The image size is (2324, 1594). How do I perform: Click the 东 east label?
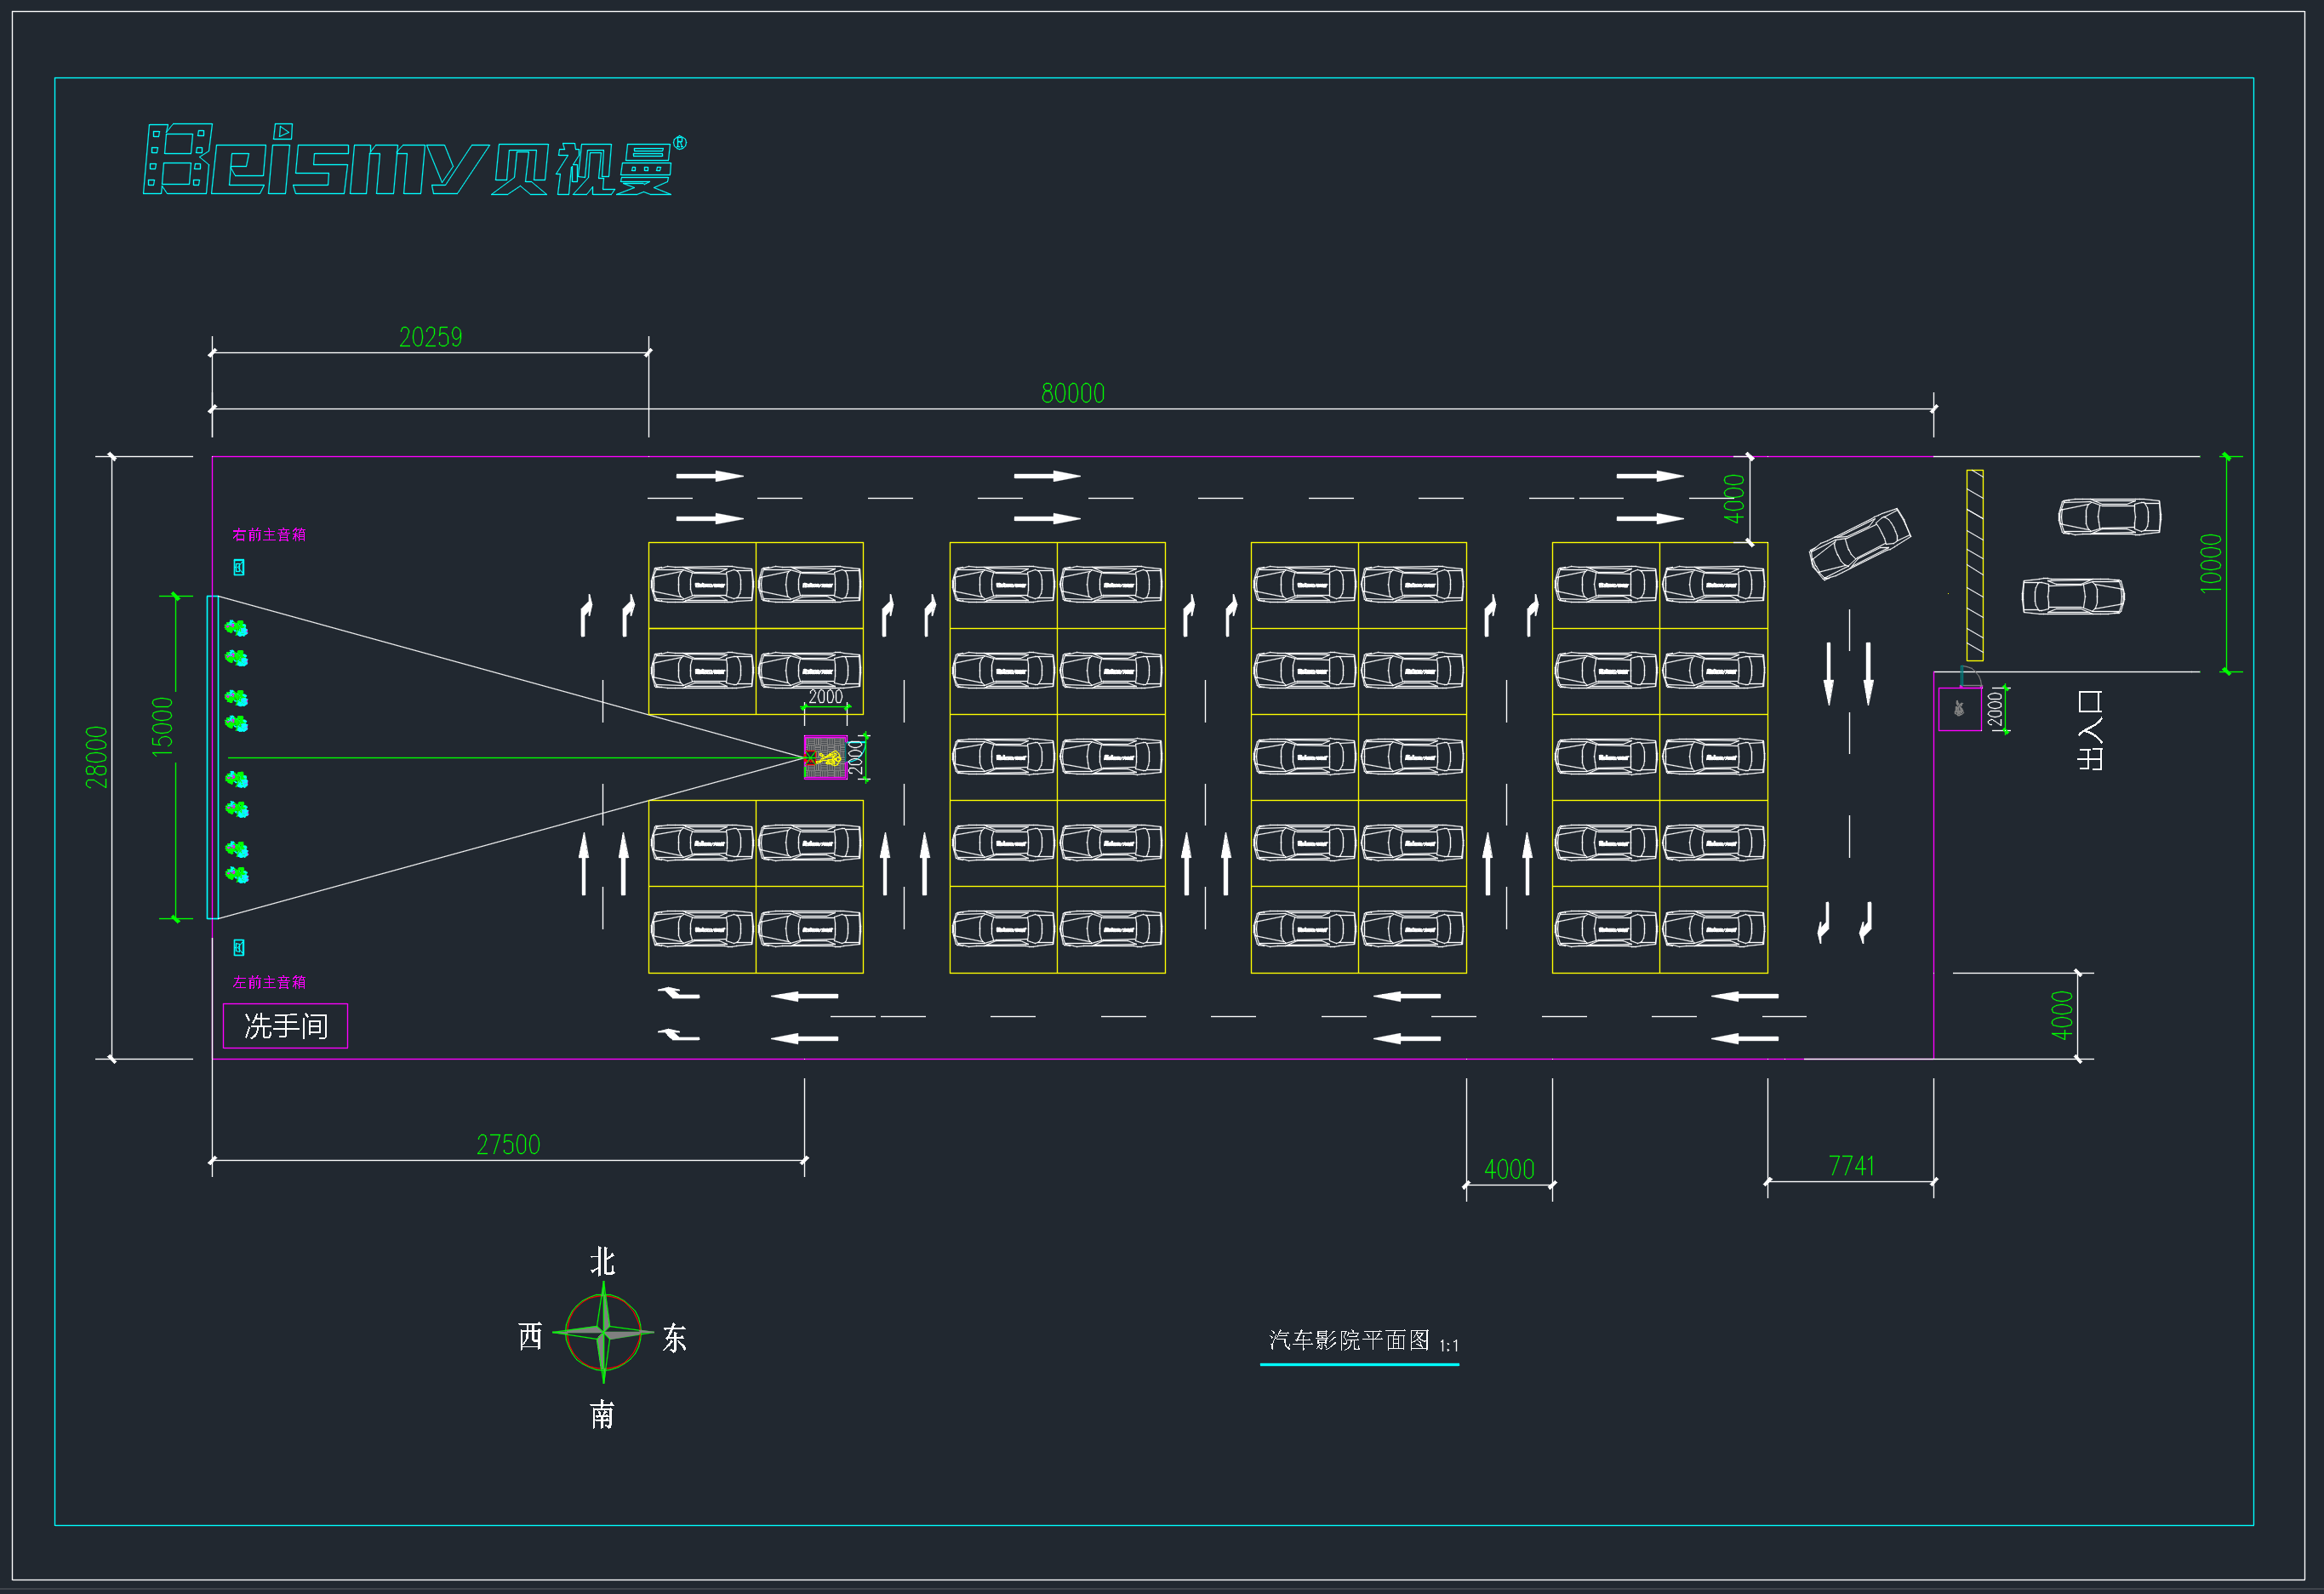(x=675, y=1338)
